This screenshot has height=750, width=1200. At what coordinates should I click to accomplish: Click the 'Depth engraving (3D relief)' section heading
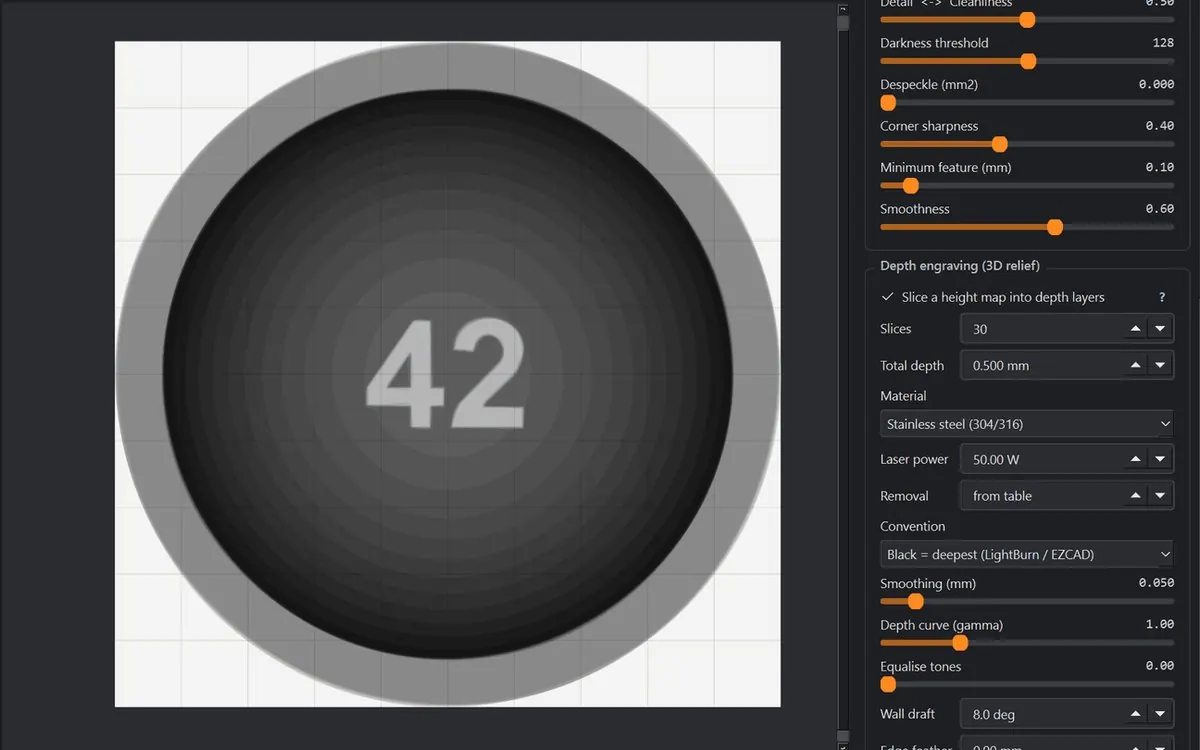pos(960,266)
